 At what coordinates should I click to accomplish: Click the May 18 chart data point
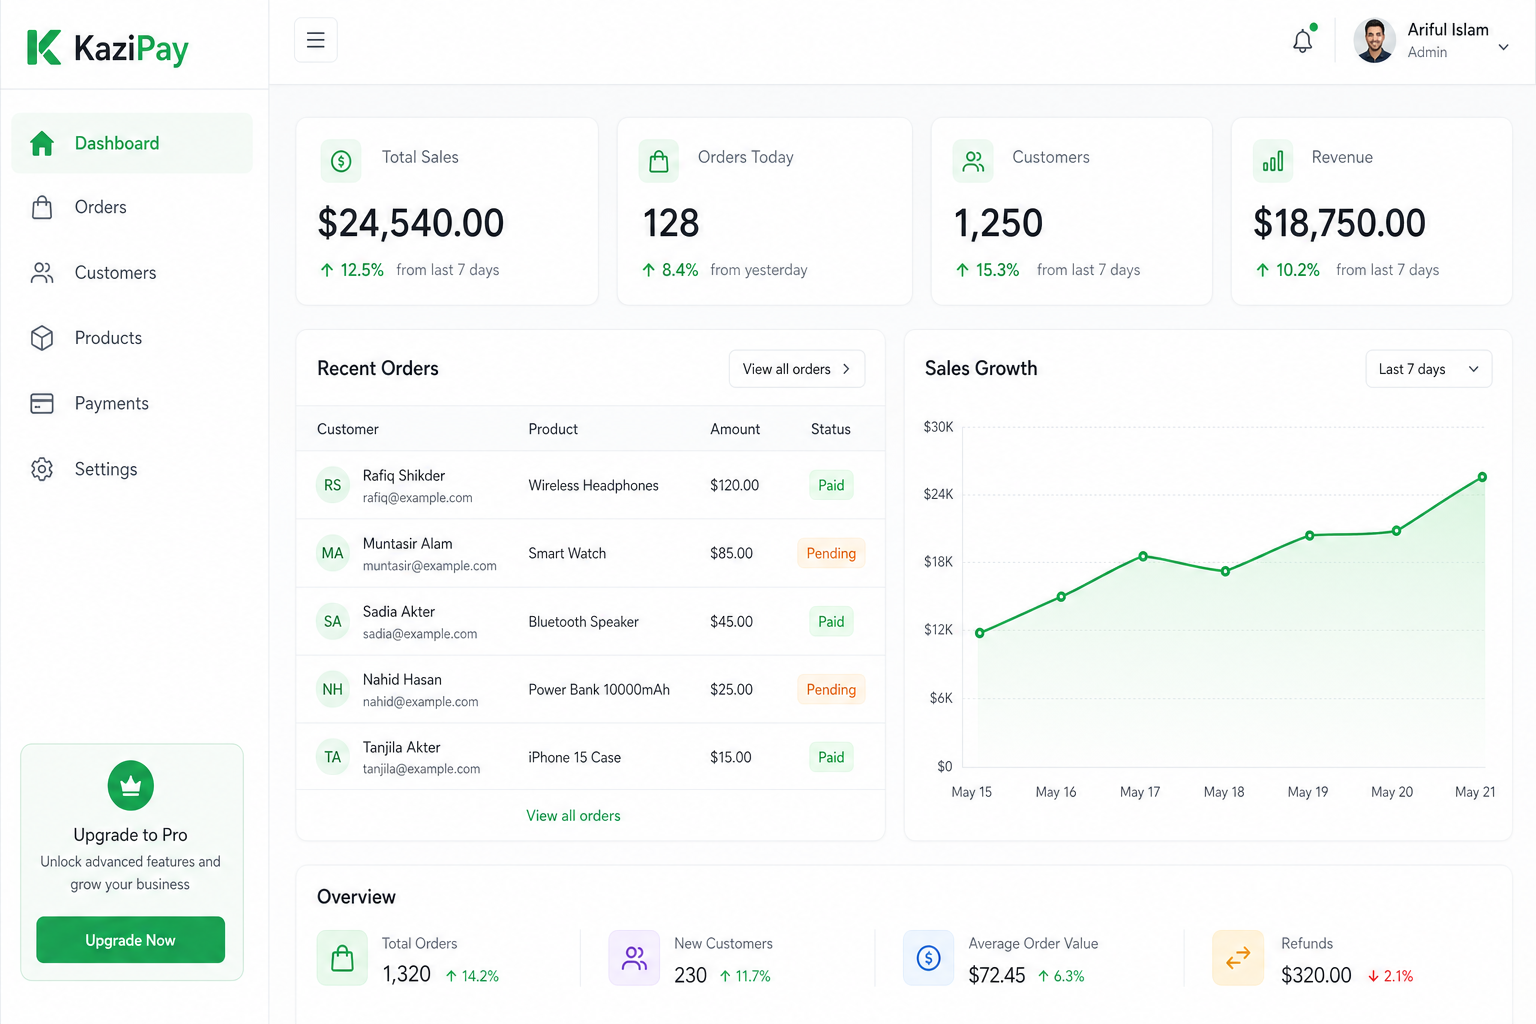(x=1226, y=571)
